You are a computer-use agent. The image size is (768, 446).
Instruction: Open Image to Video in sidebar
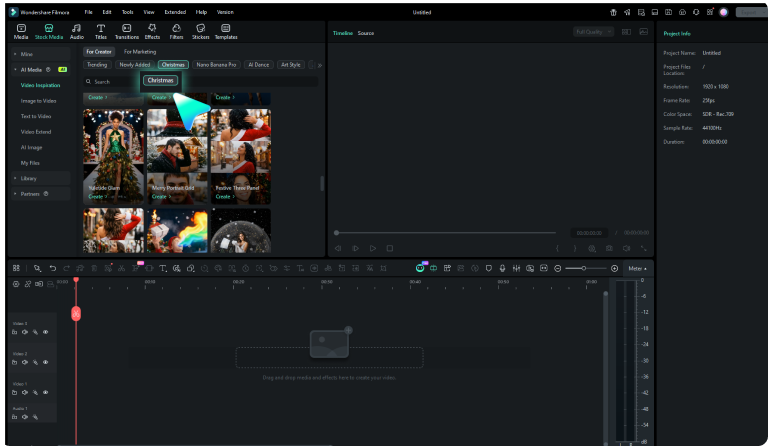coord(38,101)
